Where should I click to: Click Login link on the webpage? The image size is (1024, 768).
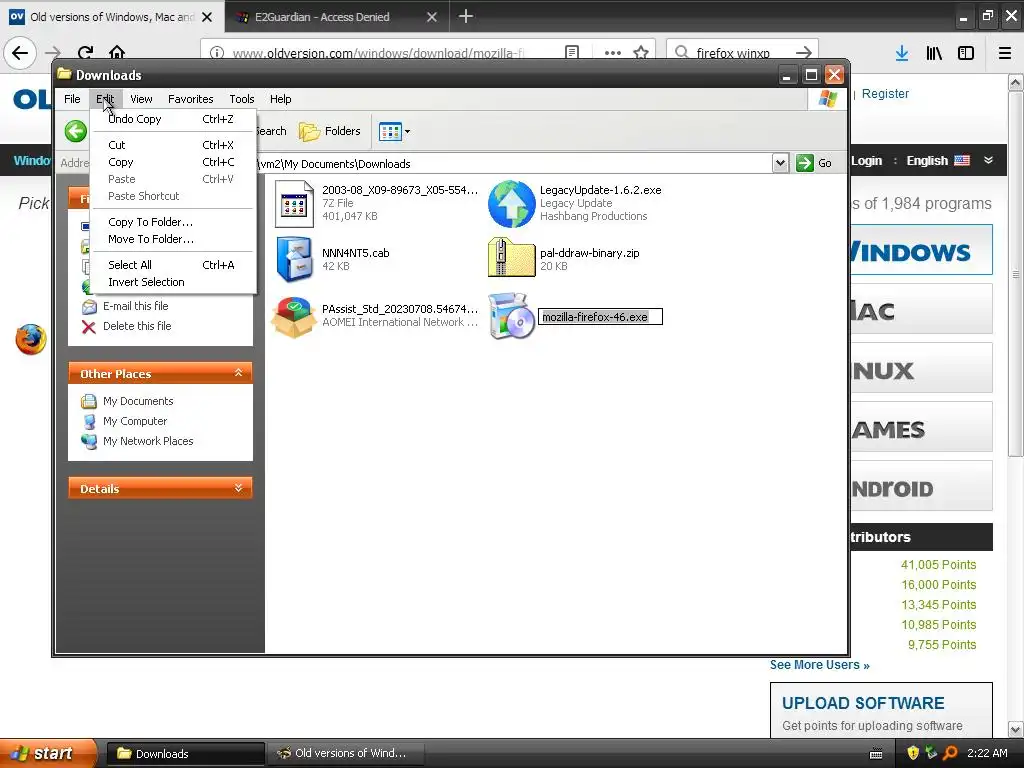point(866,161)
